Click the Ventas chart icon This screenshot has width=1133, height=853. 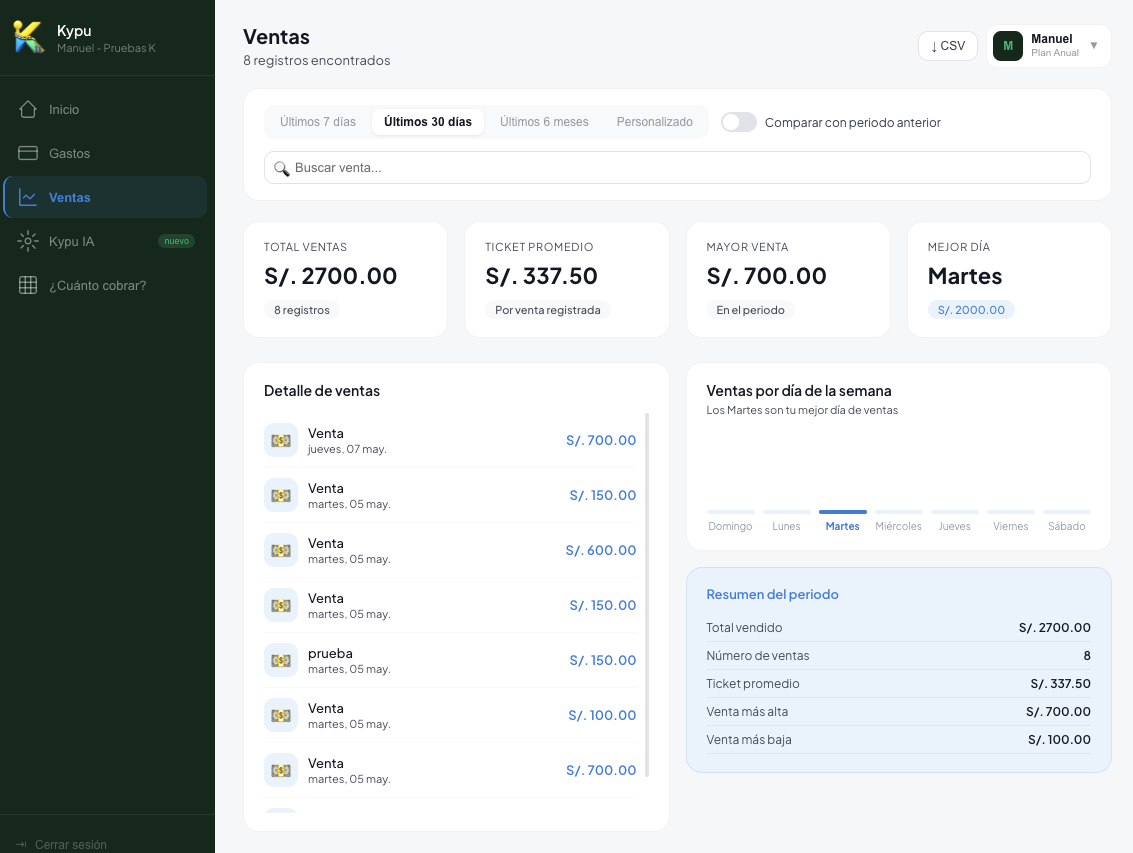coord(27,197)
